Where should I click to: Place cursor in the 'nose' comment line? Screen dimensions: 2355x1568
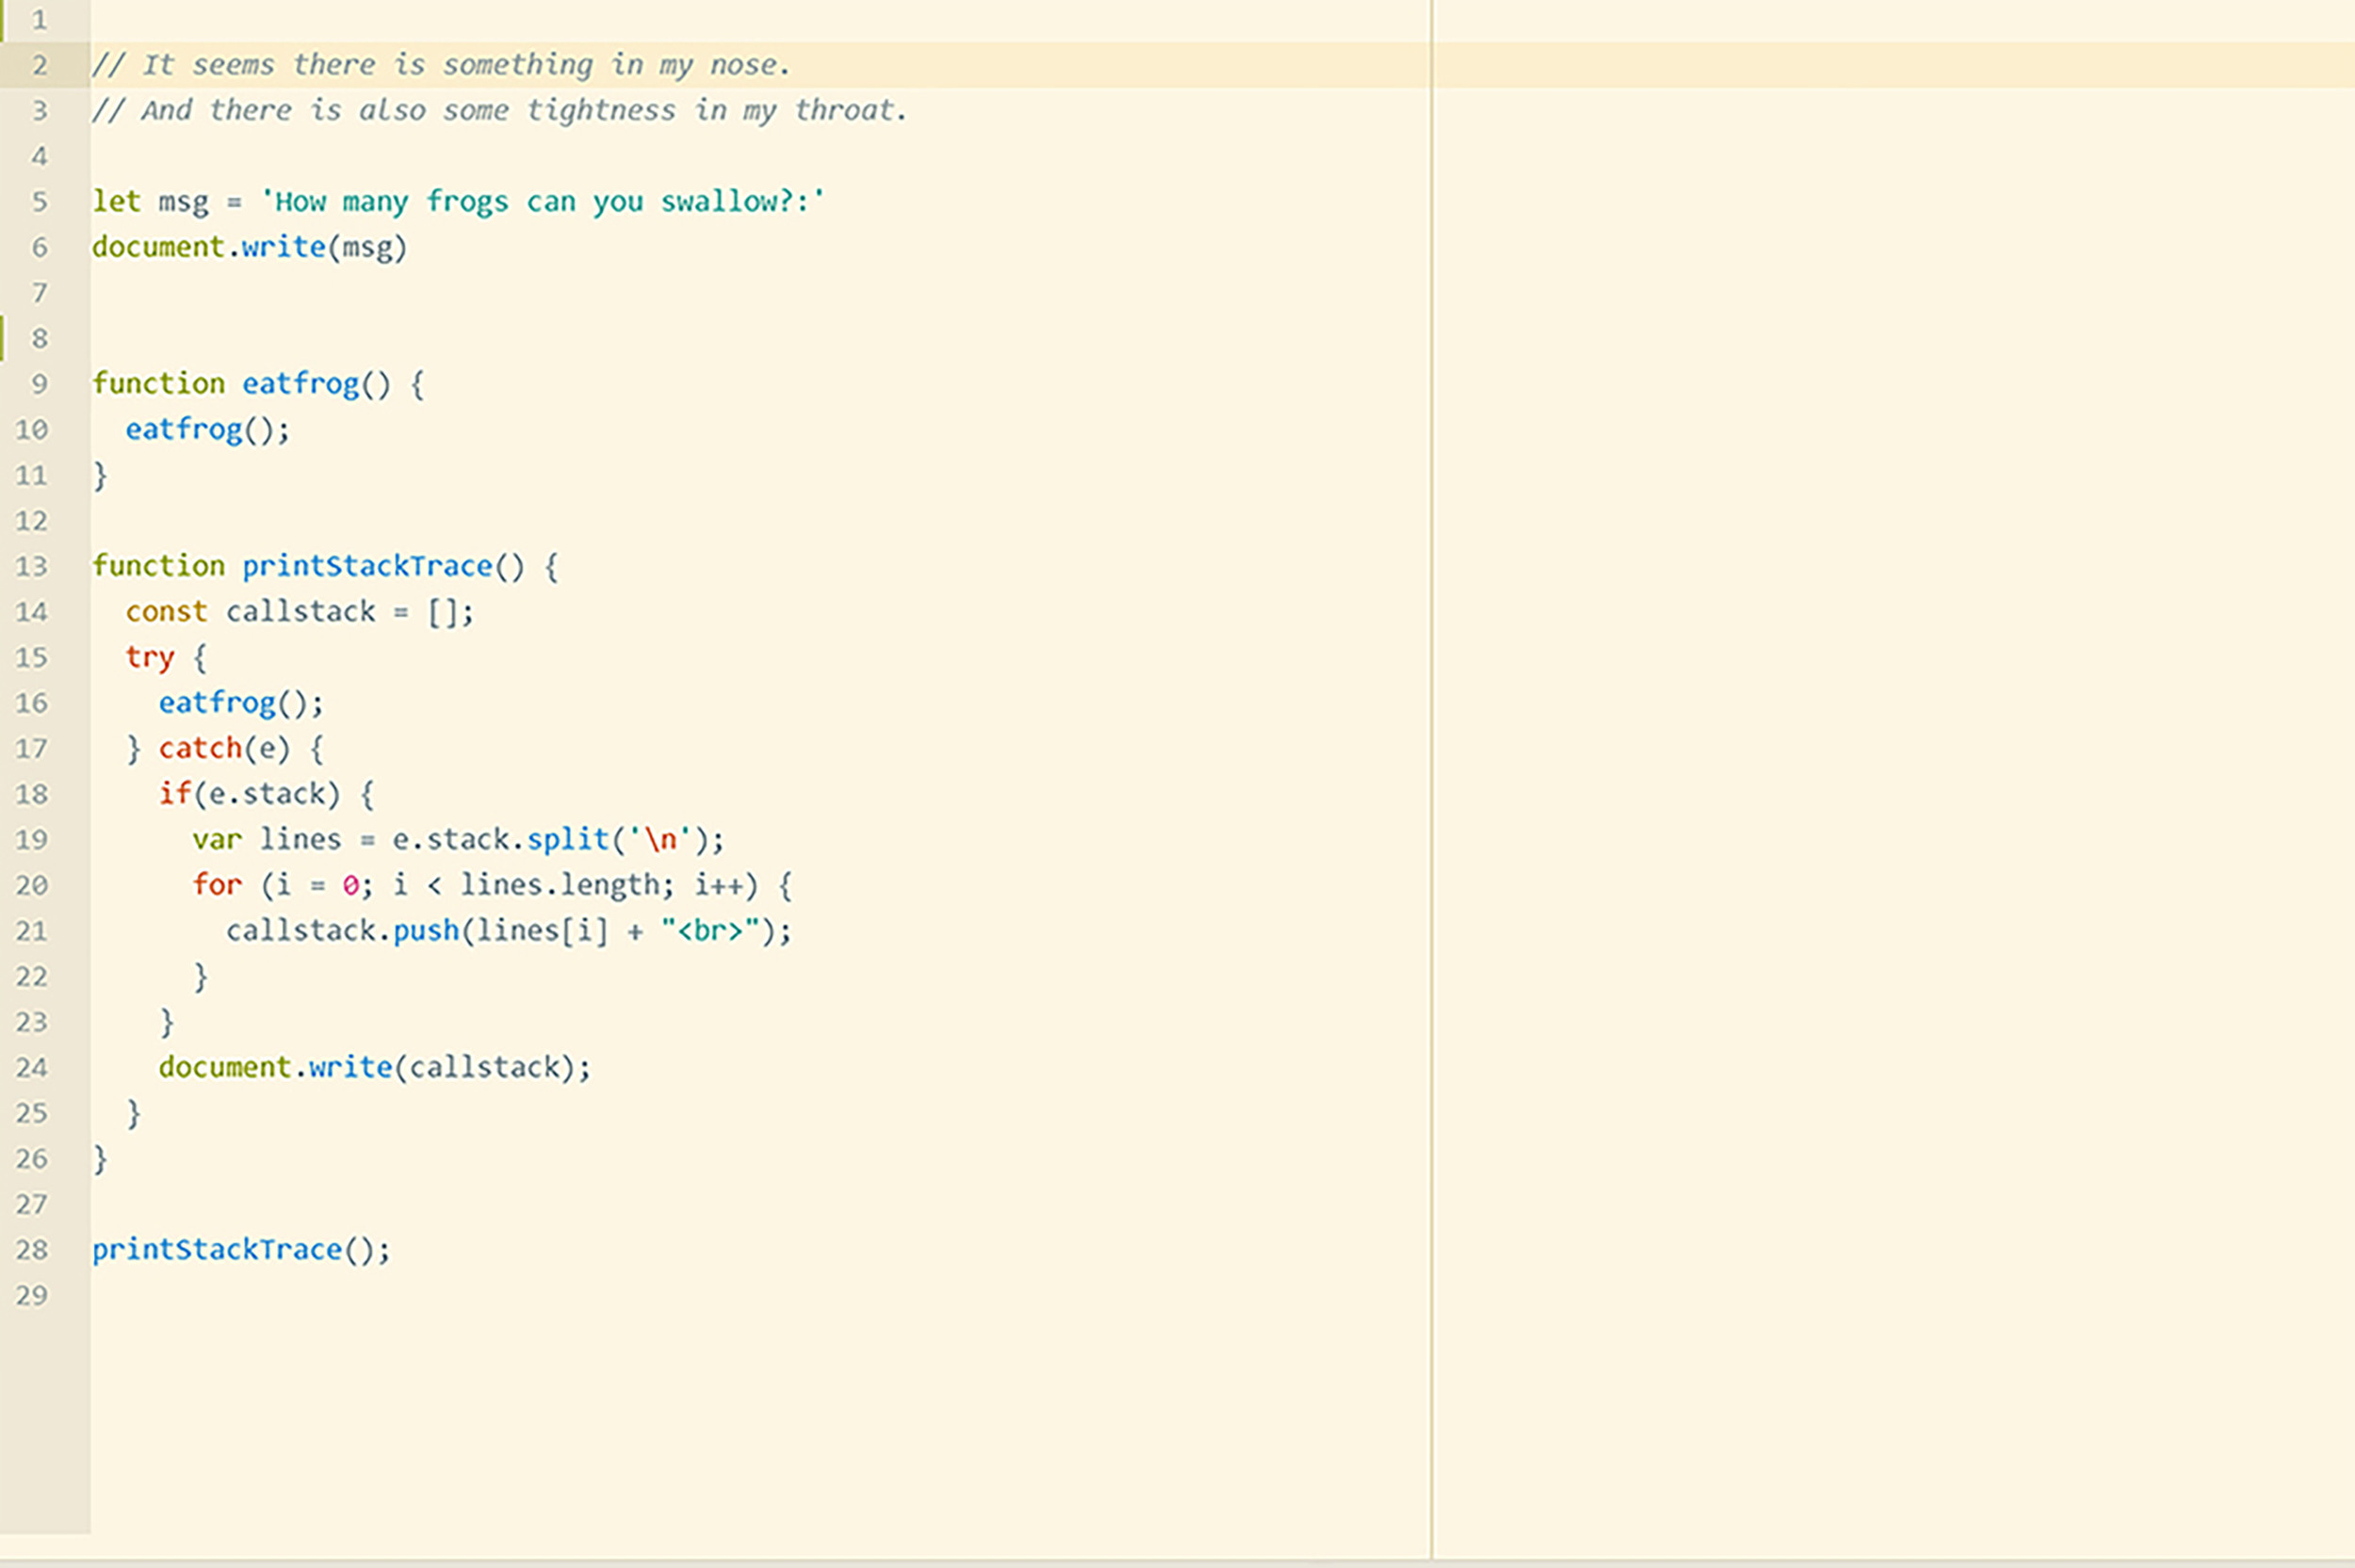click(440, 66)
